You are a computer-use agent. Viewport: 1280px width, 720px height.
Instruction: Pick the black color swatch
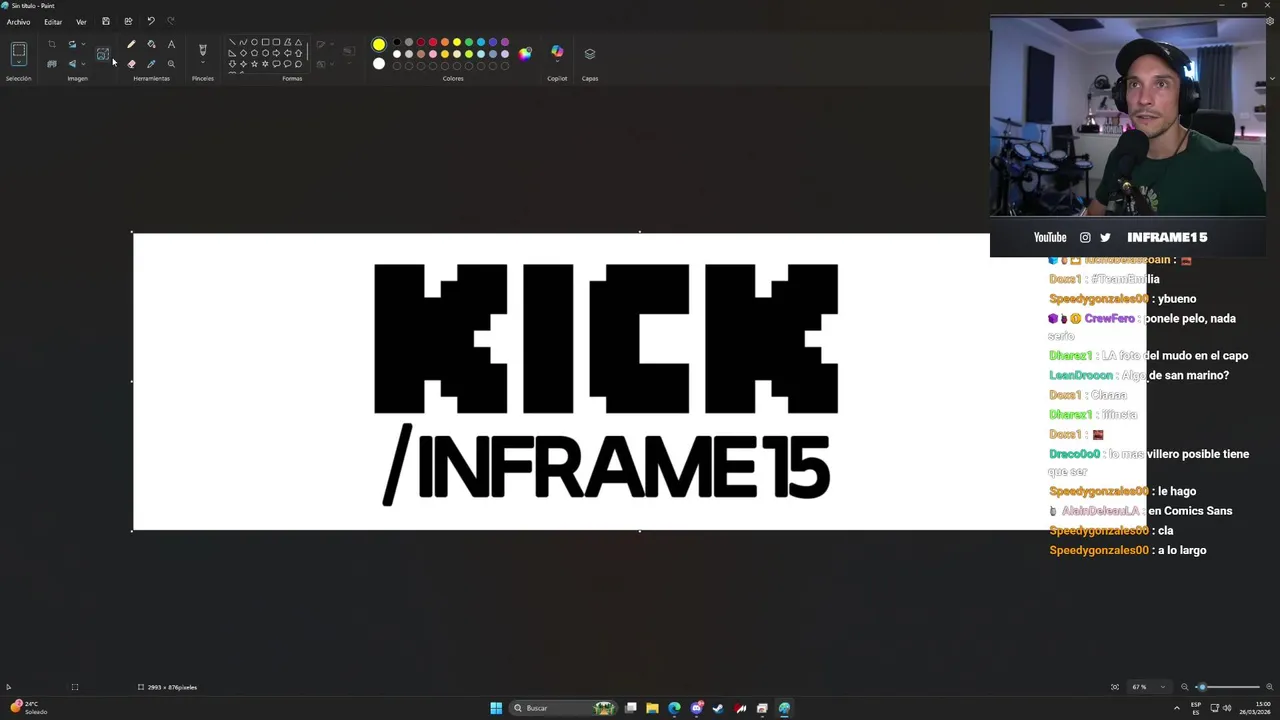(397, 42)
